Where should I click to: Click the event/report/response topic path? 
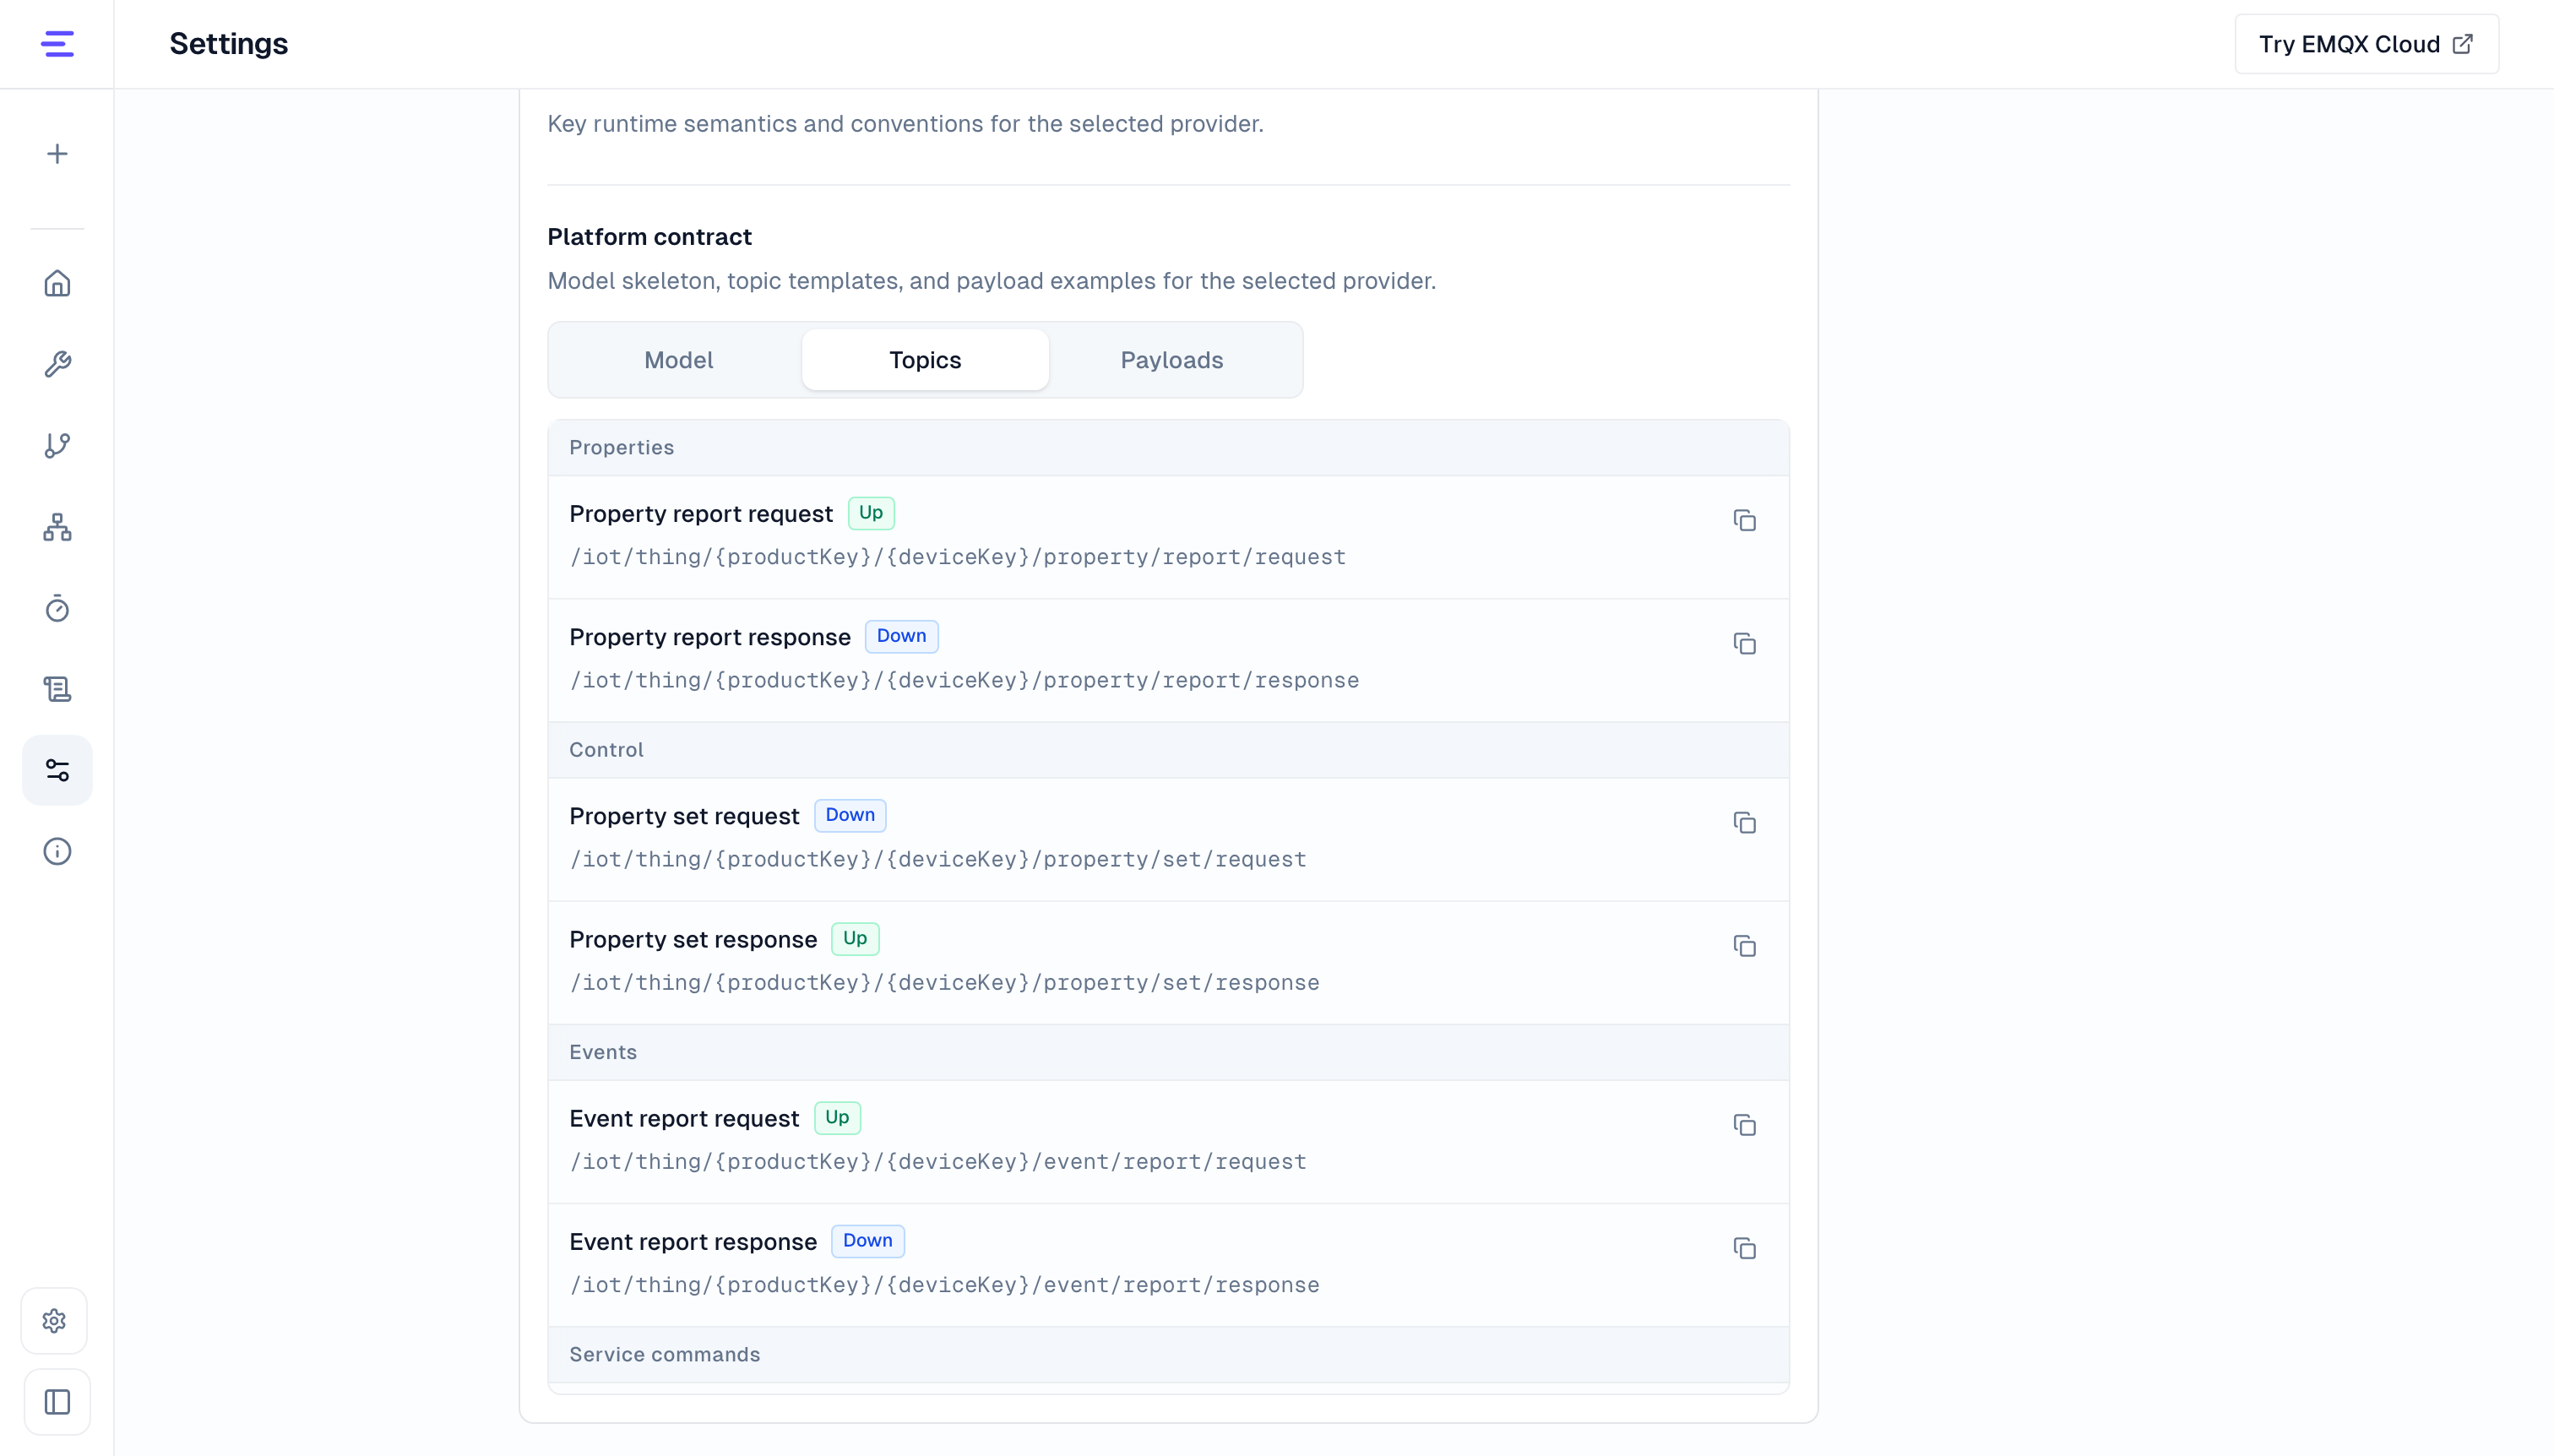coord(944,1284)
